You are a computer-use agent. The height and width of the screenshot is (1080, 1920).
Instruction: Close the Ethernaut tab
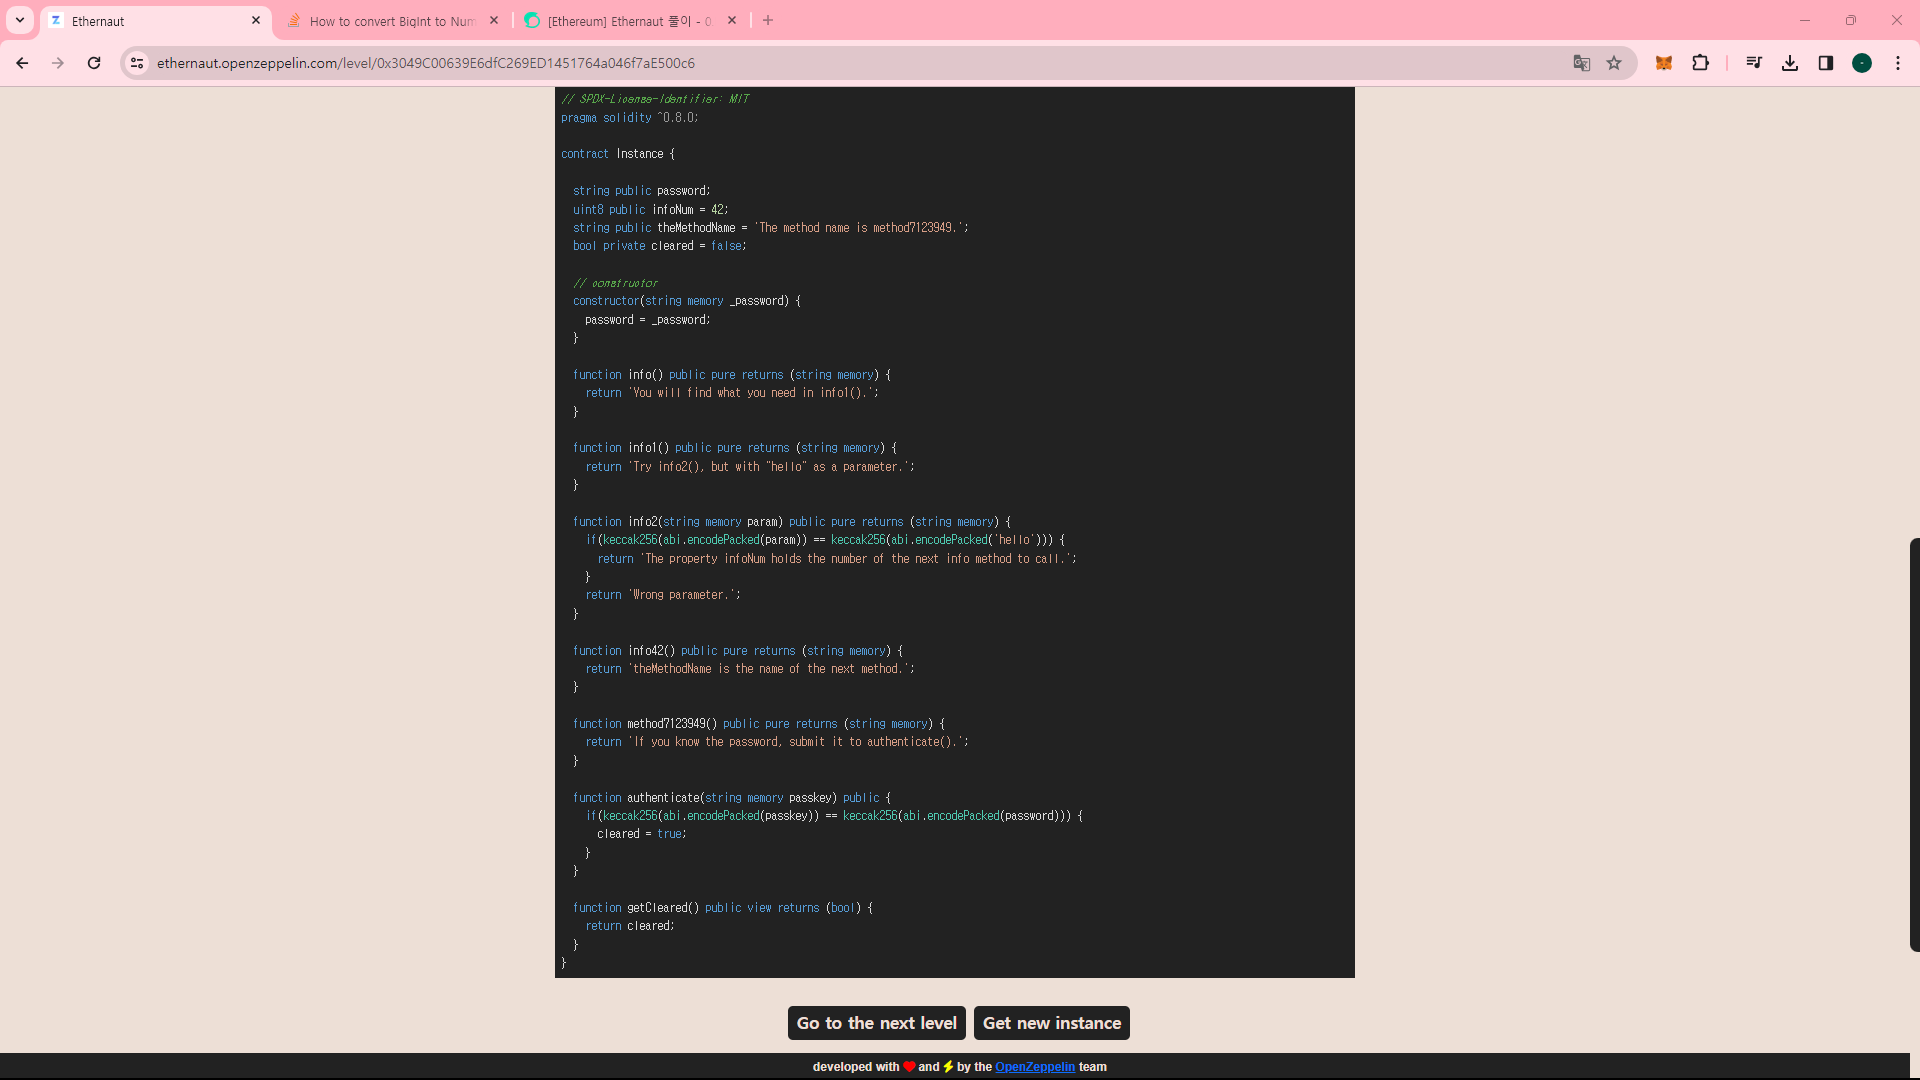[x=256, y=20]
